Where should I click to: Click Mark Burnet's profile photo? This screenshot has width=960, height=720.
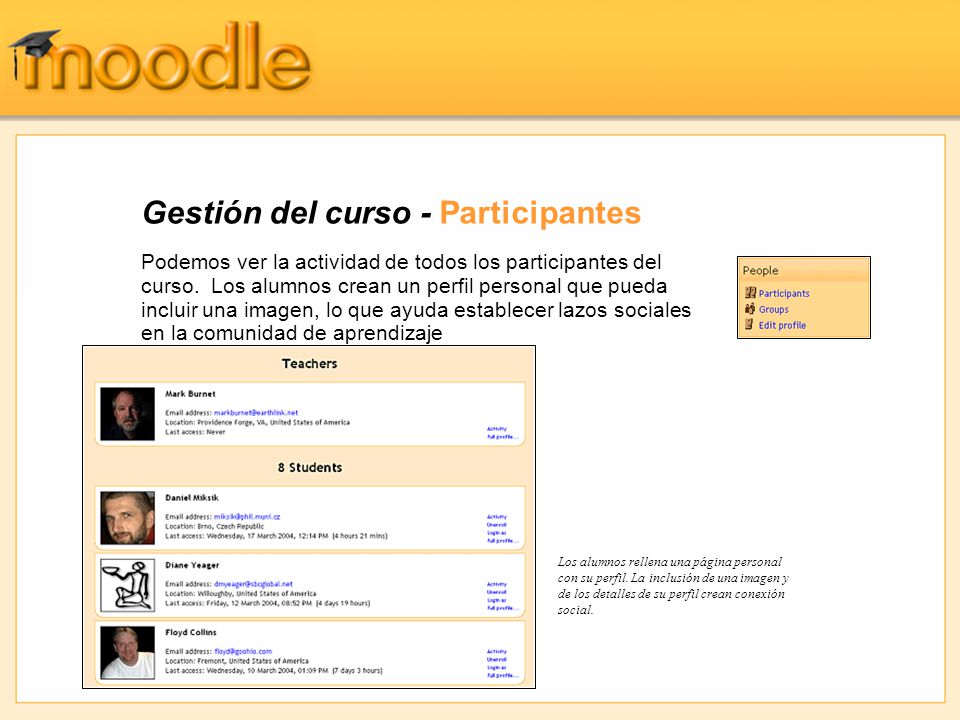[127, 414]
